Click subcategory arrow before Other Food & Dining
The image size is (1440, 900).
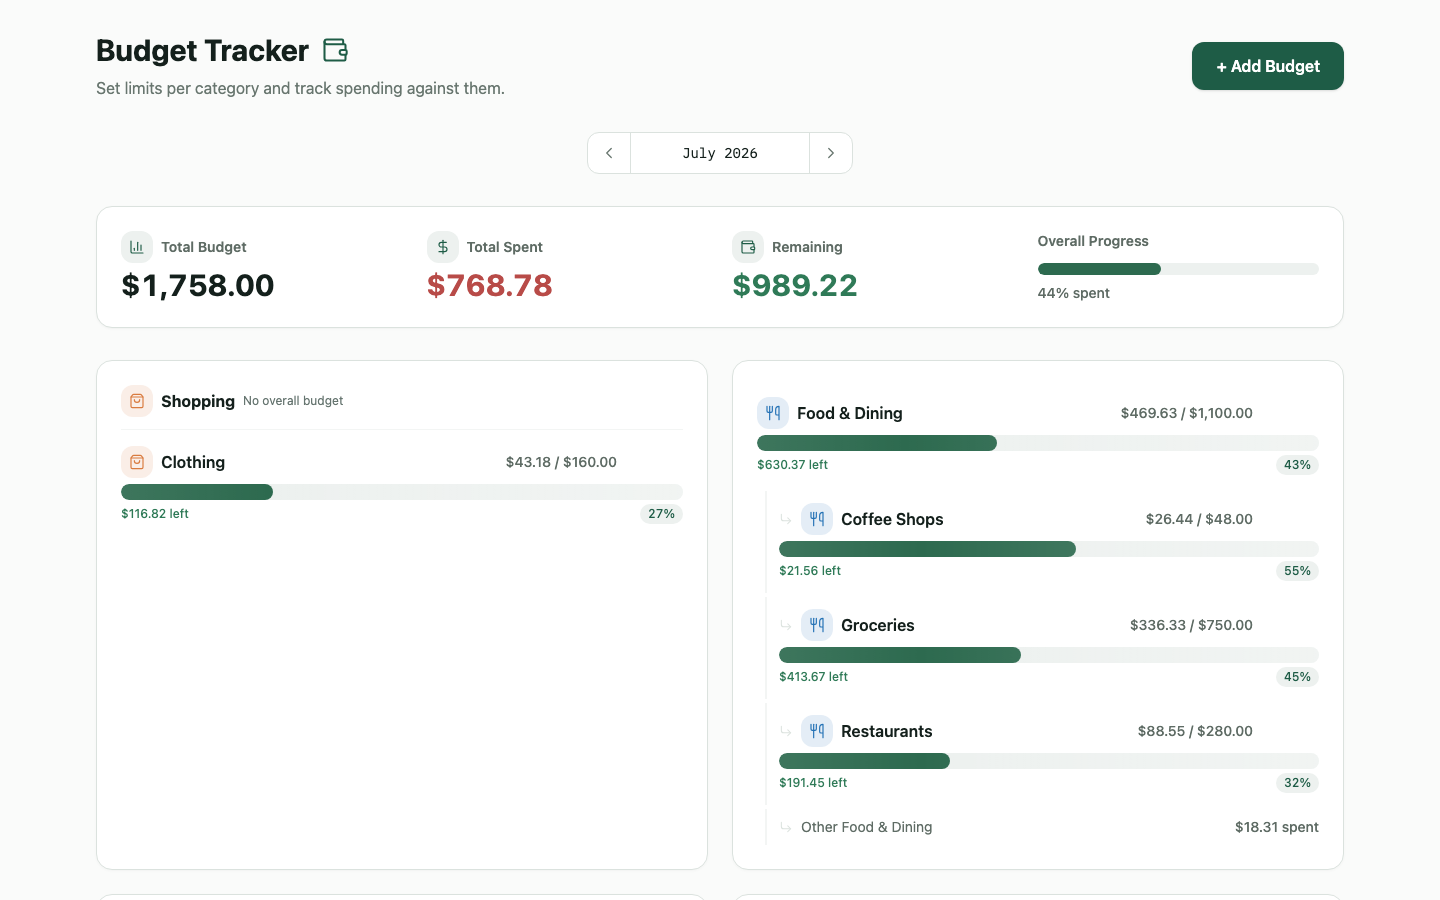pos(786,827)
